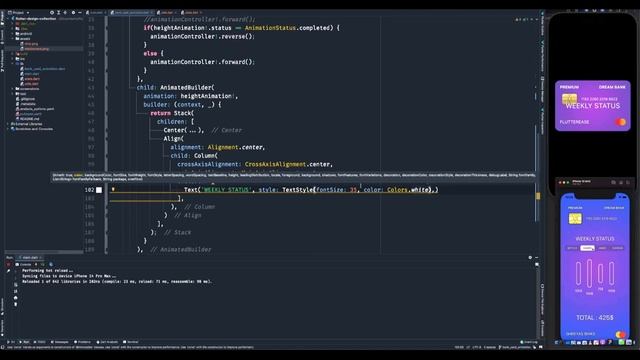Collapse the assets folder arrow

click(13, 38)
